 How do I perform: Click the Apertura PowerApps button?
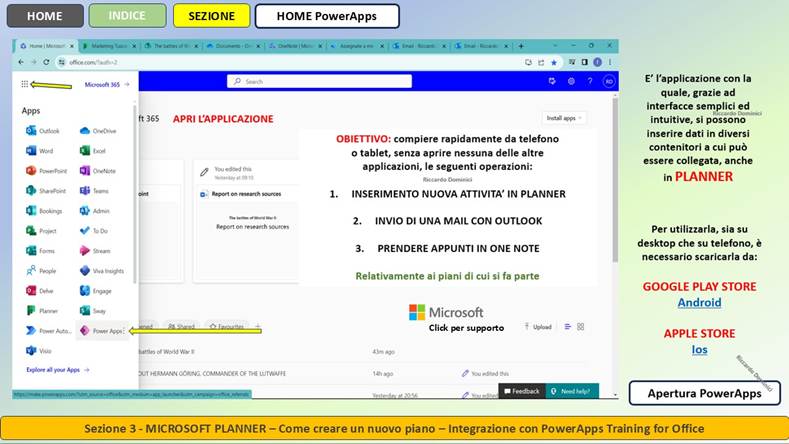704,393
